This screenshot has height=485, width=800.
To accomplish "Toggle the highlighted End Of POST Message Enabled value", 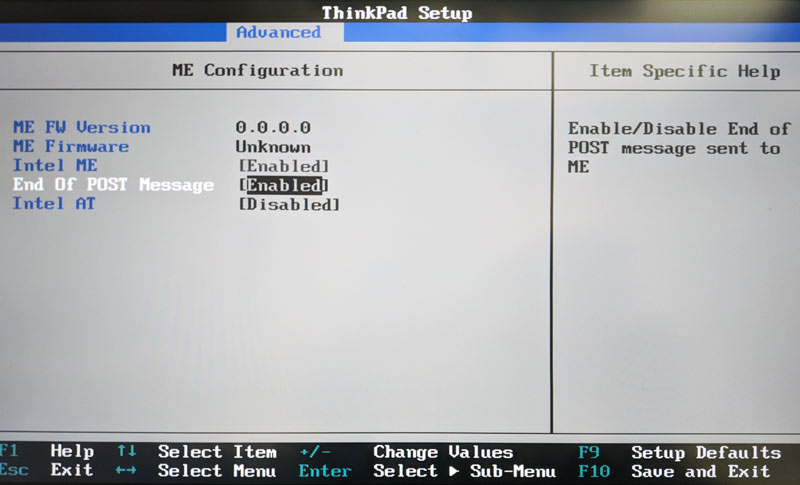I will [x=284, y=185].
